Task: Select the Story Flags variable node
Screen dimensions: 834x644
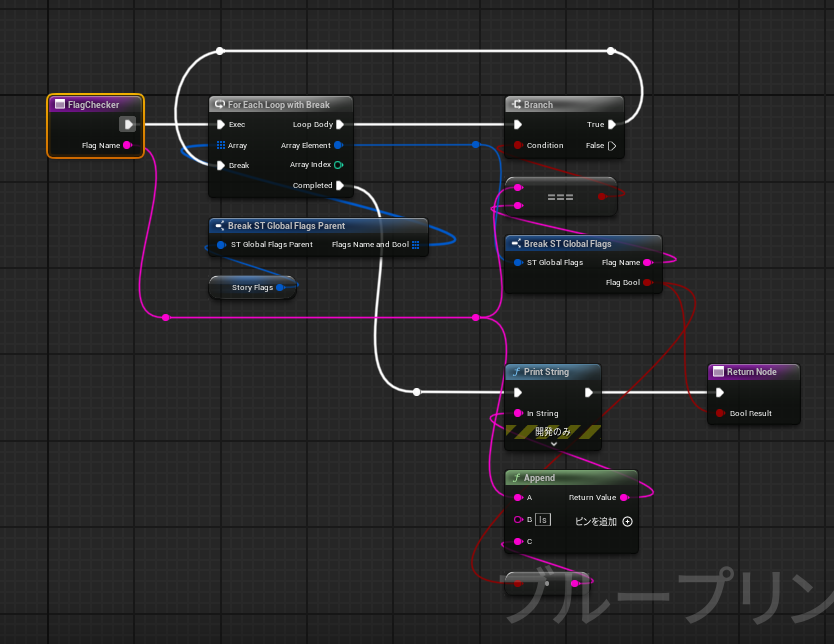Action: (253, 288)
